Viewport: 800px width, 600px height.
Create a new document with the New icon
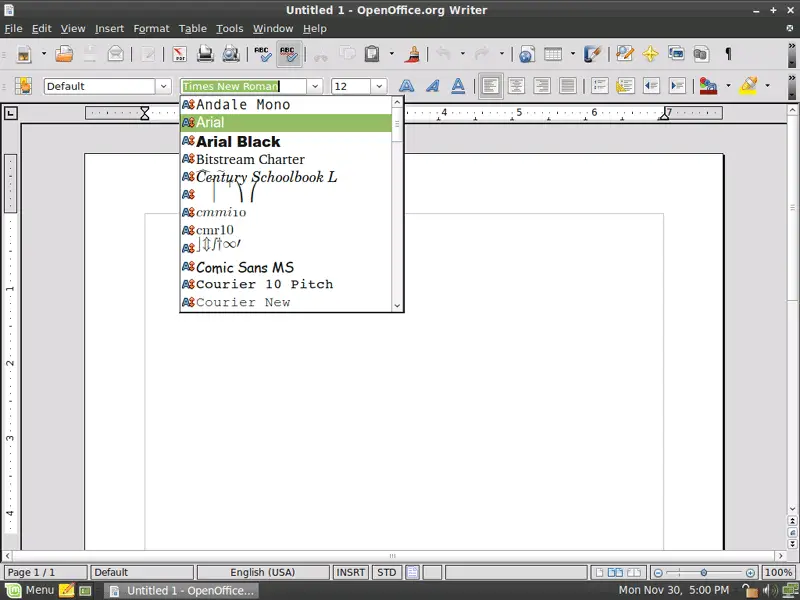(23, 54)
